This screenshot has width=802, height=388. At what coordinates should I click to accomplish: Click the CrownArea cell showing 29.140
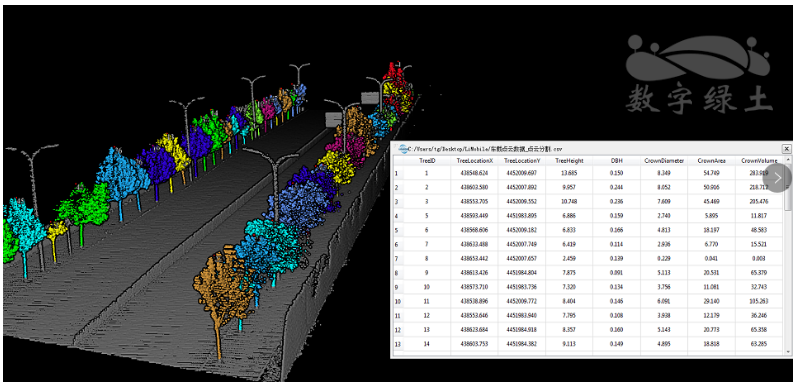click(x=711, y=301)
